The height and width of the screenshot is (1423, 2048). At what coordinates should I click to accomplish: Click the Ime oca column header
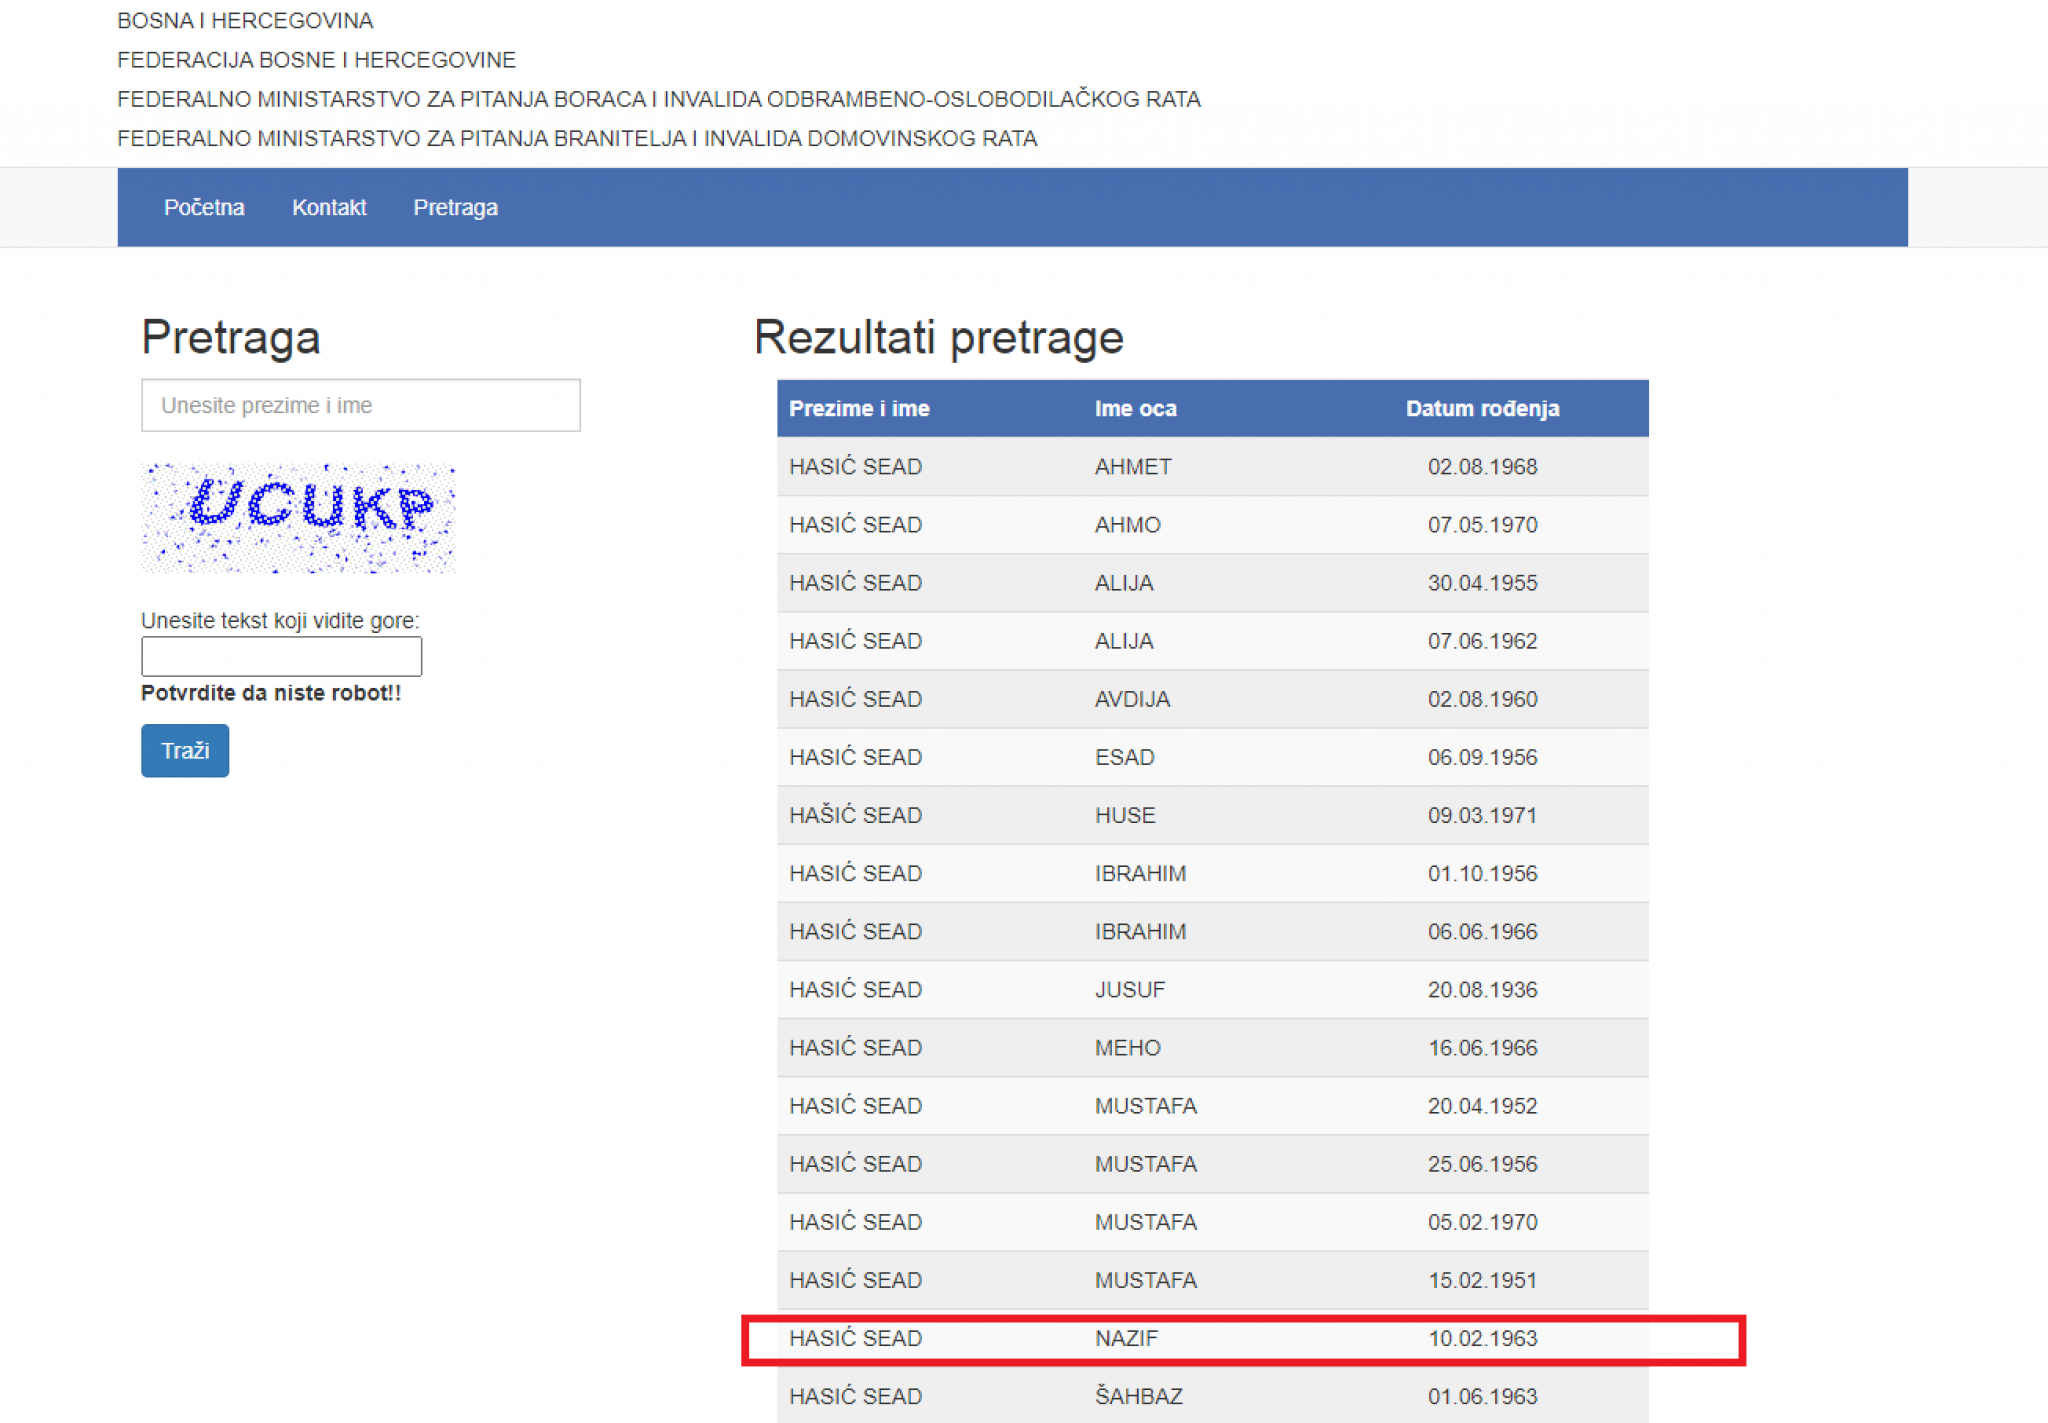pyautogui.click(x=1135, y=408)
